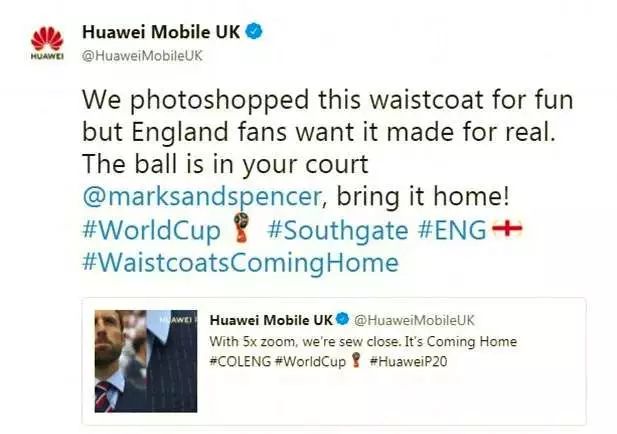Click the trophy emoji in the quoted tweet
Screen dimensions: 617x434
pos(357,360)
